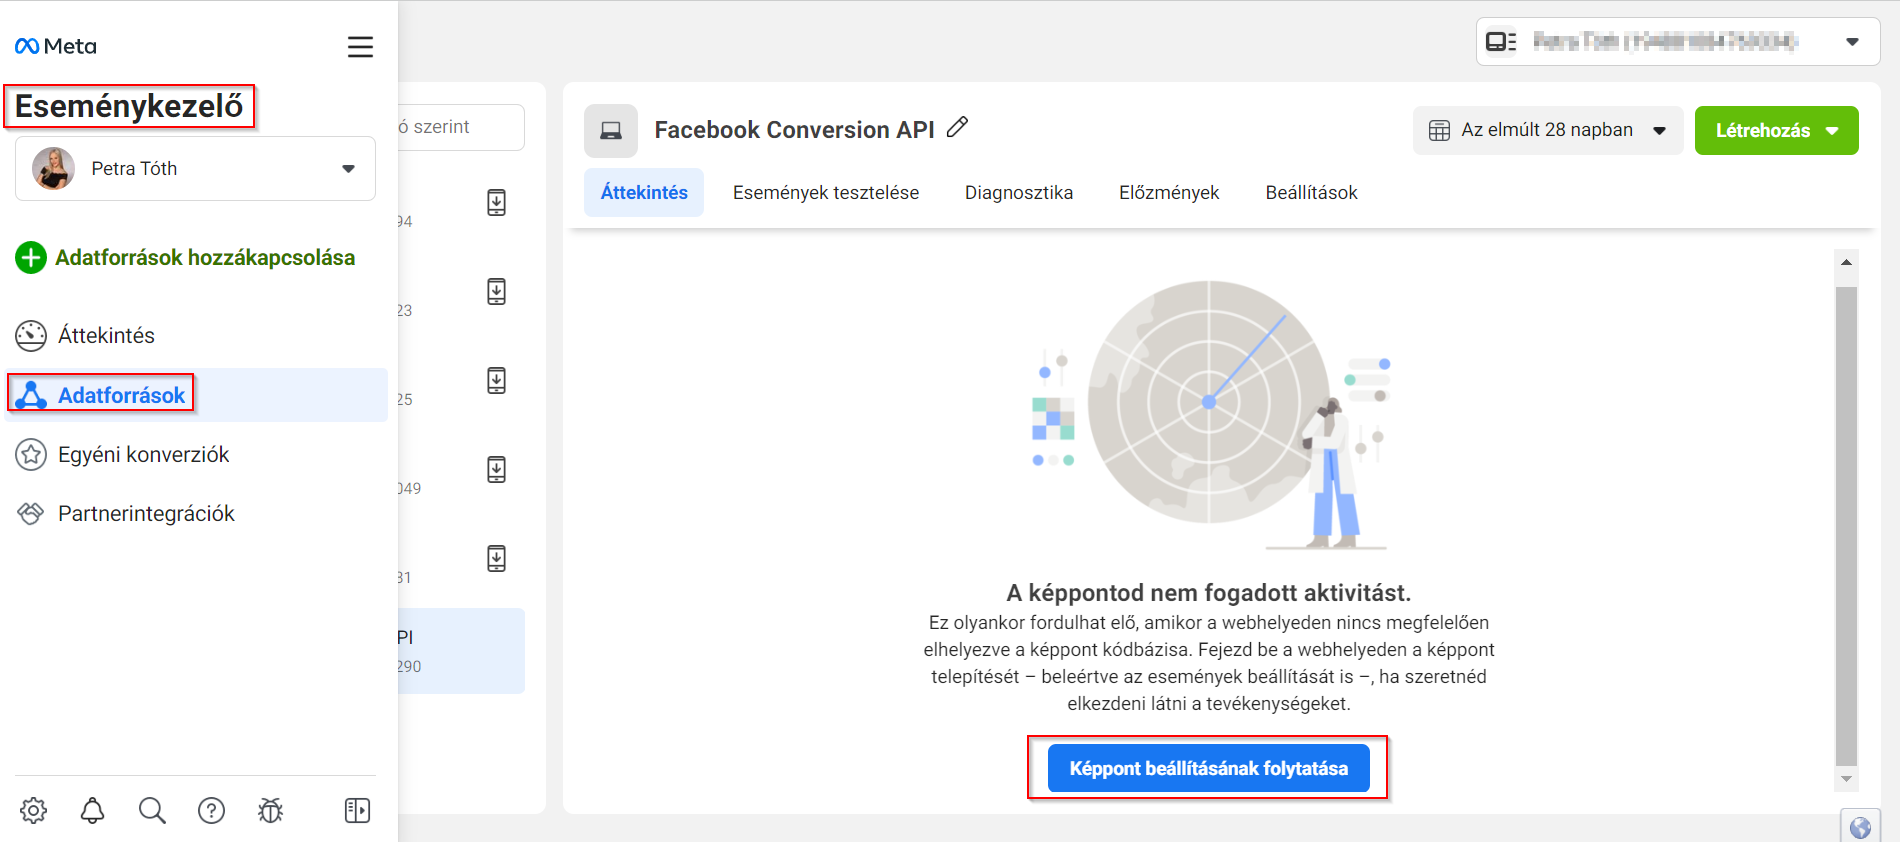The image size is (1900, 842).
Task: Click the vertical scrollbar down arrow
Action: coord(1846,779)
